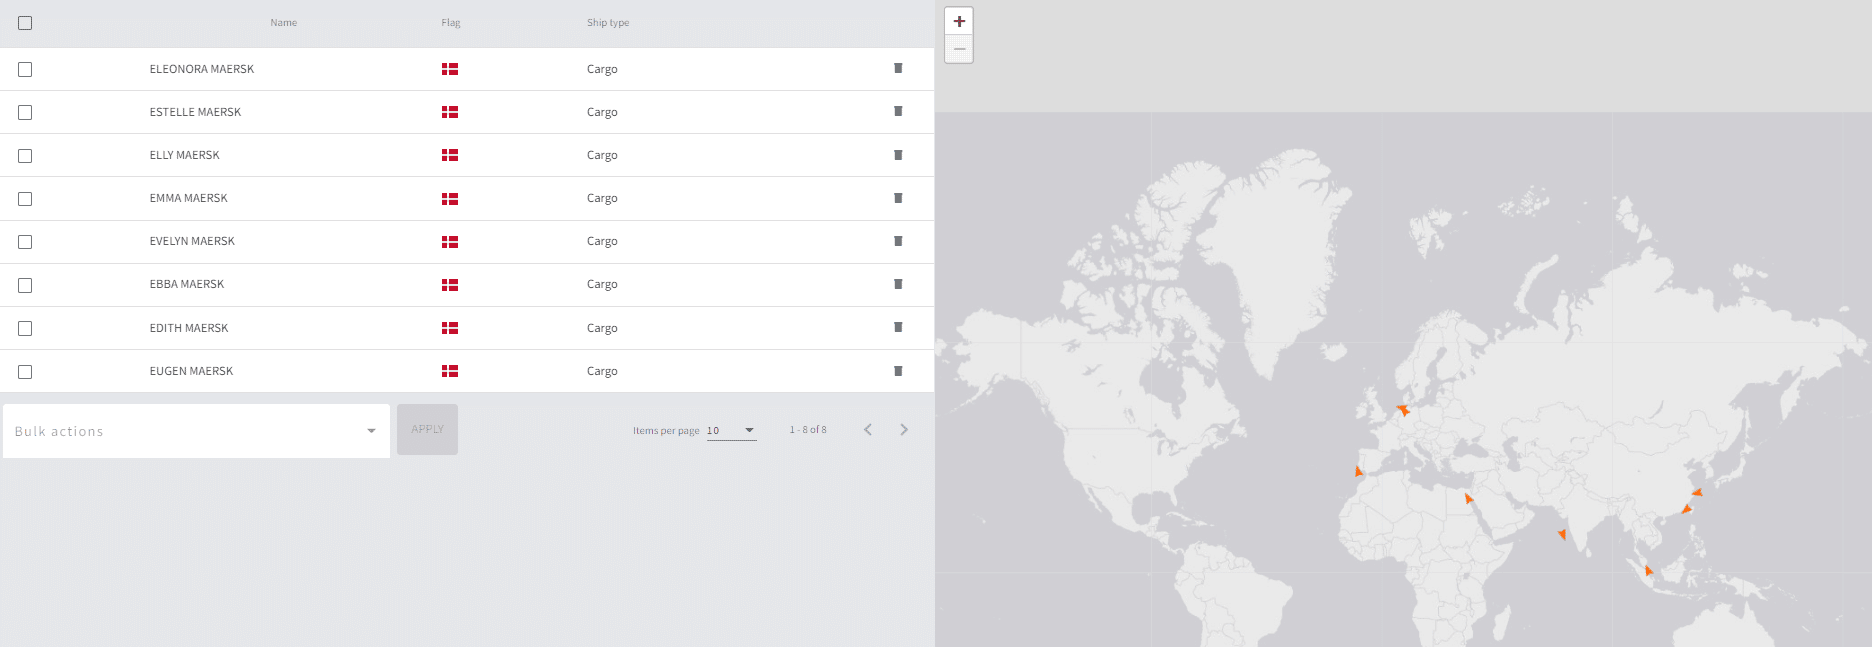This screenshot has height=647, width=1872.
Task: Go to the previous page of ships
Action: coord(868,430)
